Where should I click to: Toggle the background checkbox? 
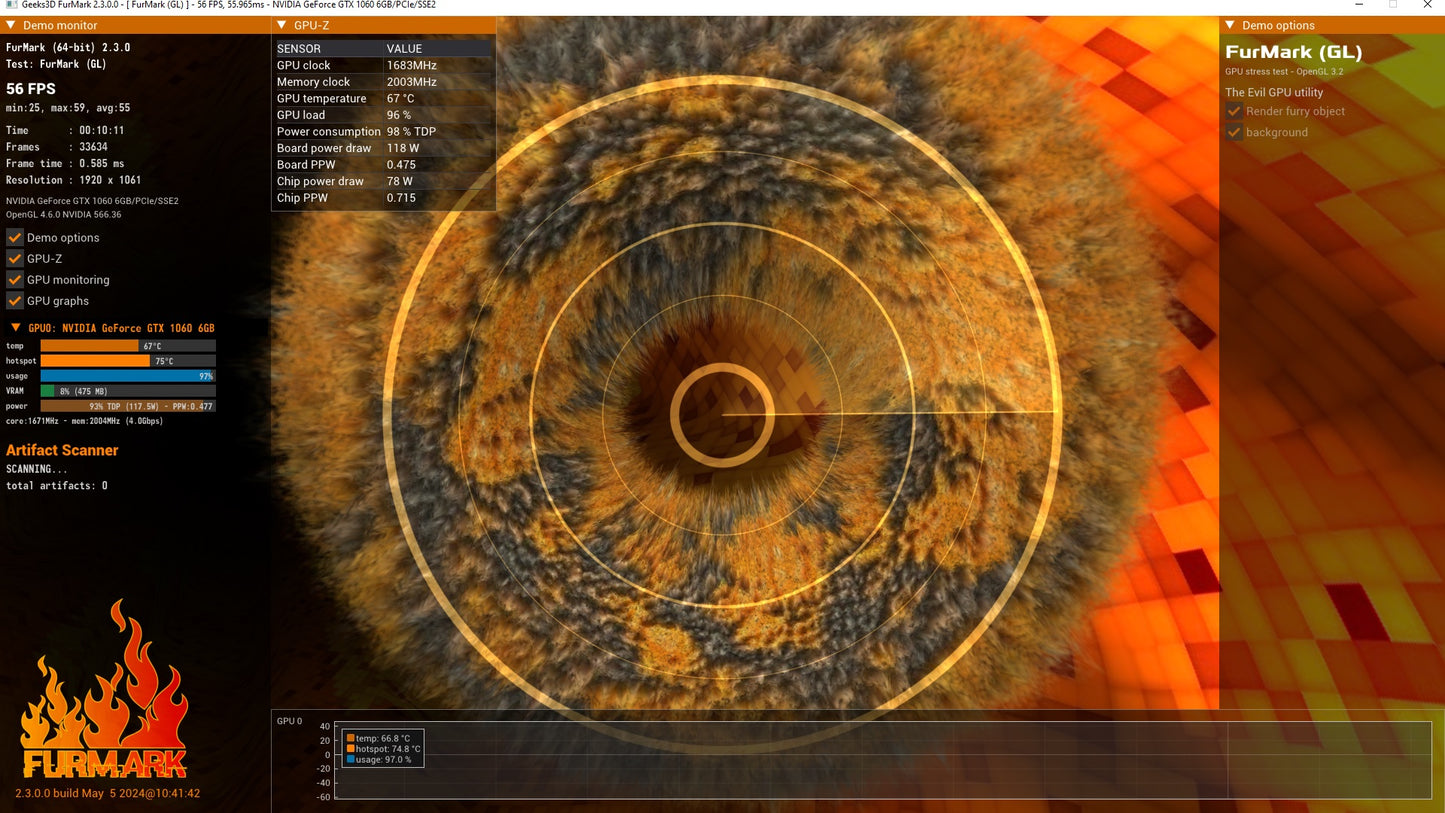[1234, 132]
